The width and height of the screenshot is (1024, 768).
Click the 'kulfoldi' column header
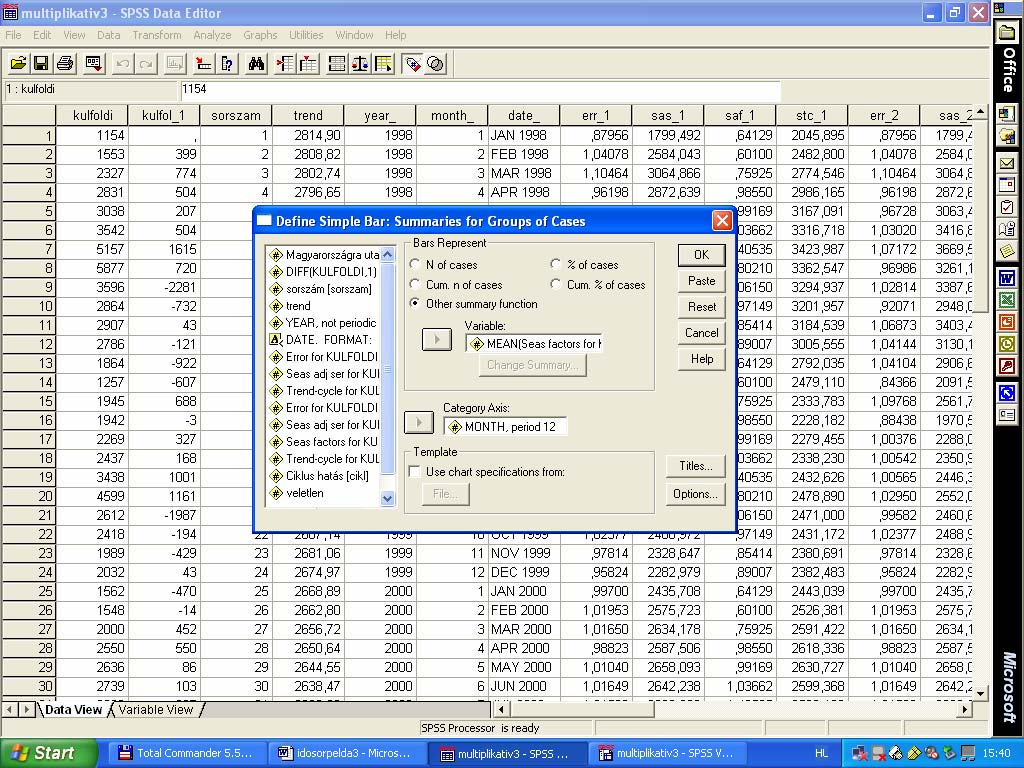click(x=93, y=116)
